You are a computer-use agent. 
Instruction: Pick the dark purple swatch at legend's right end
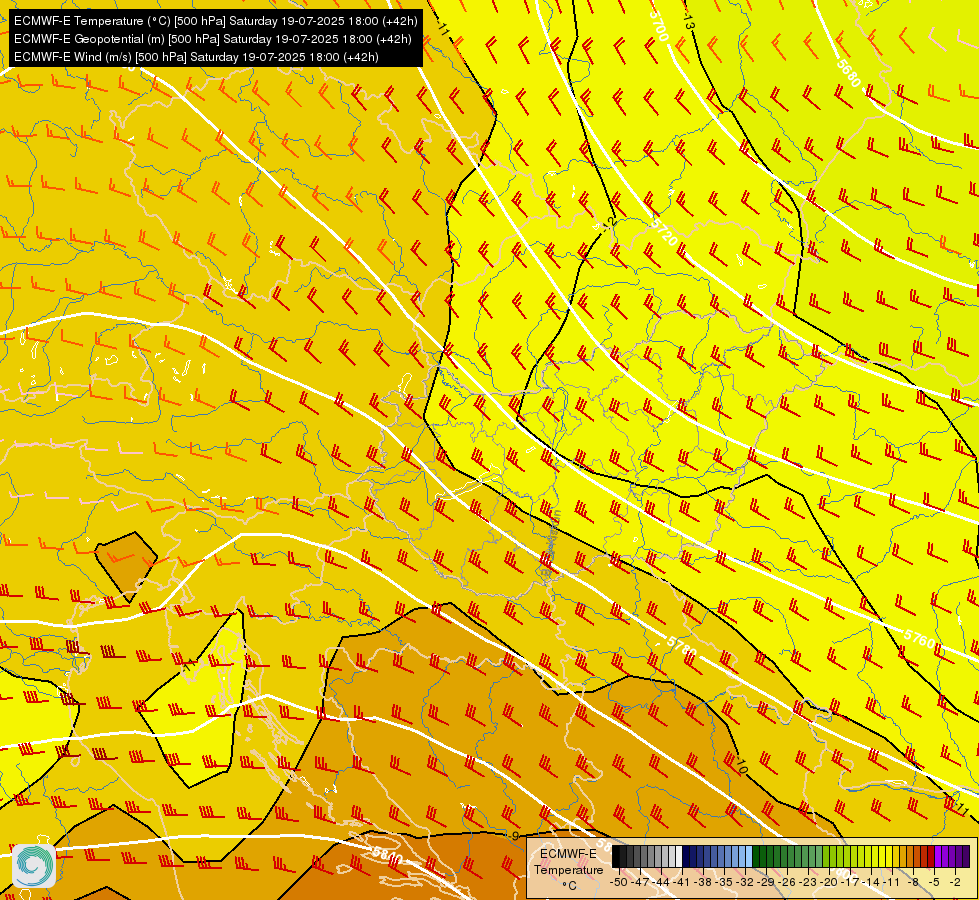tap(966, 856)
